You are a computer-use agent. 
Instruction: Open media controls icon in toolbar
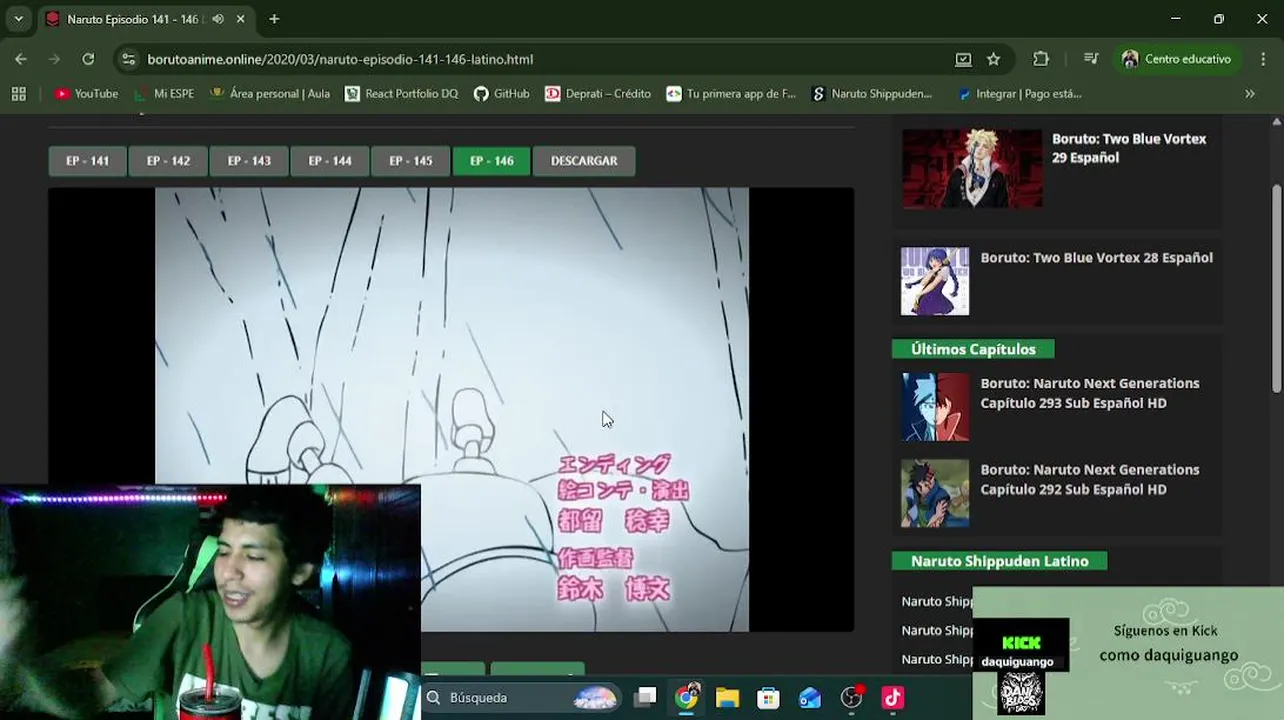(1091, 59)
